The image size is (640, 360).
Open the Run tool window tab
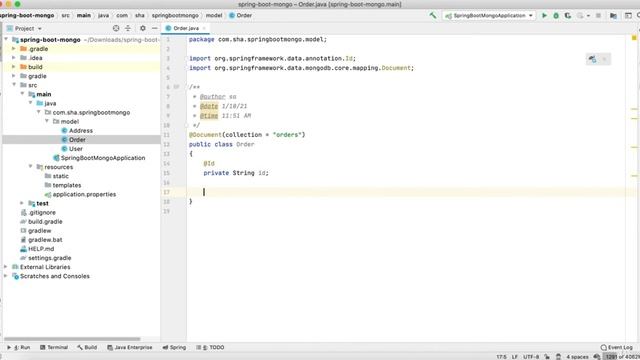[x=19, y=347]
